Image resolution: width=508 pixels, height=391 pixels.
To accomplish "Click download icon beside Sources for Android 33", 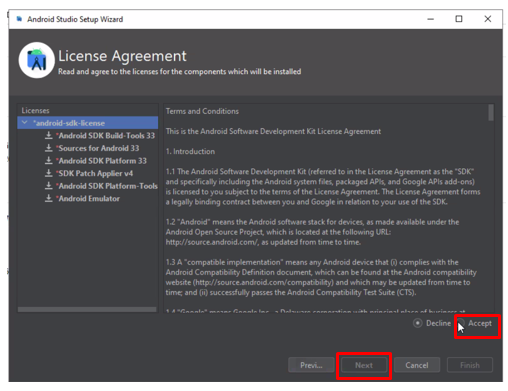I will [x=49, y=148].
